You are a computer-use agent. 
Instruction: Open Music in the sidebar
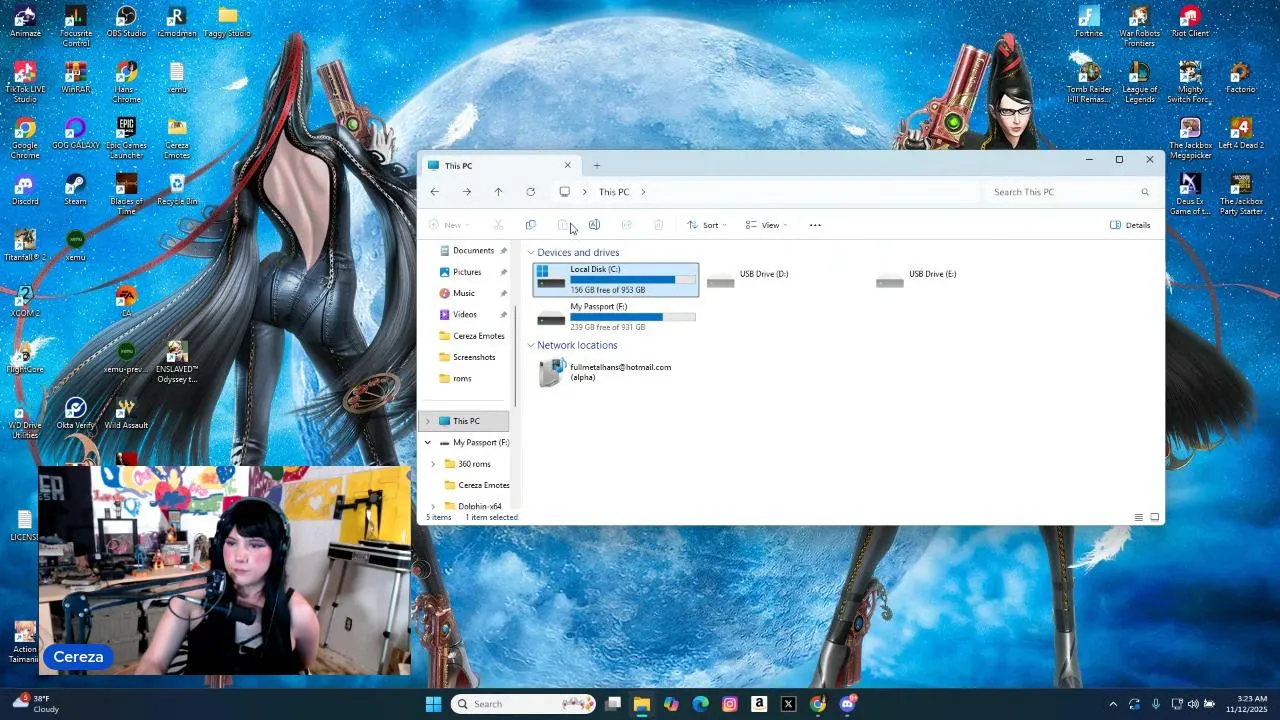click(x=464, y=293)
